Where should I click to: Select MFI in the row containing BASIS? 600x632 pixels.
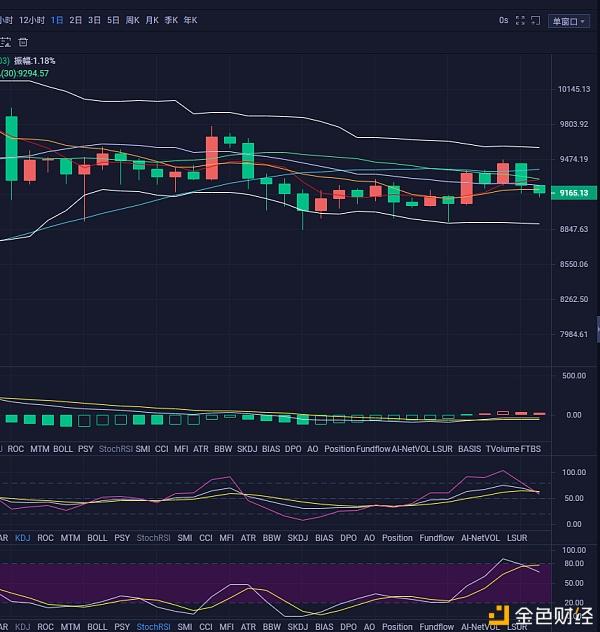[x=181, y=449]
